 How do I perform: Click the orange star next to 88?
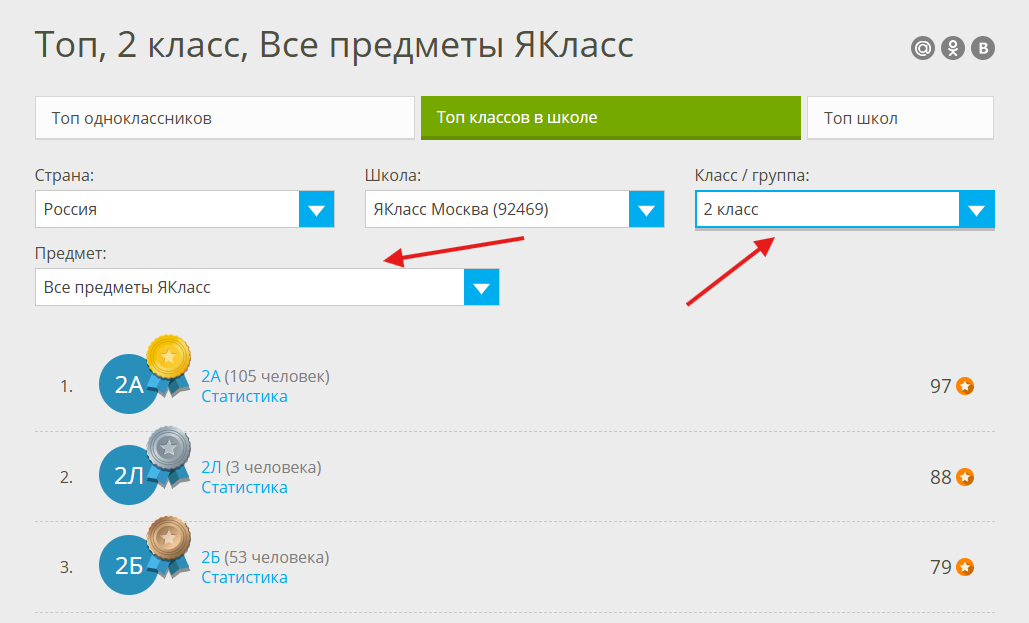965,477
